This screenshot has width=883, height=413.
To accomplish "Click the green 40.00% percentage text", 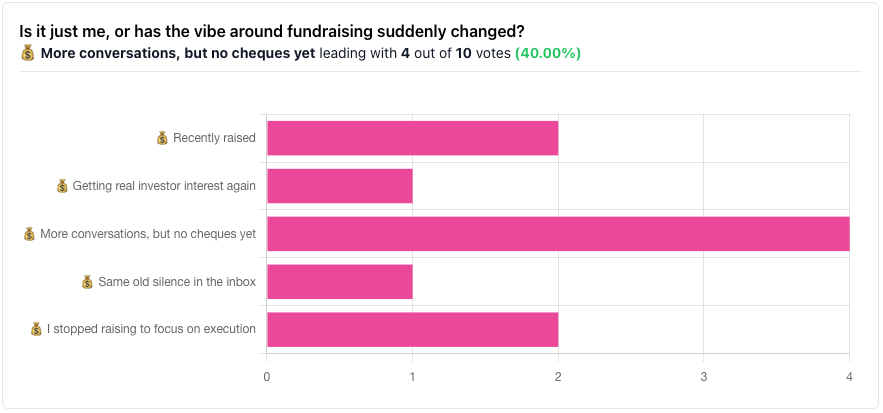I will (x=547, y=53).
